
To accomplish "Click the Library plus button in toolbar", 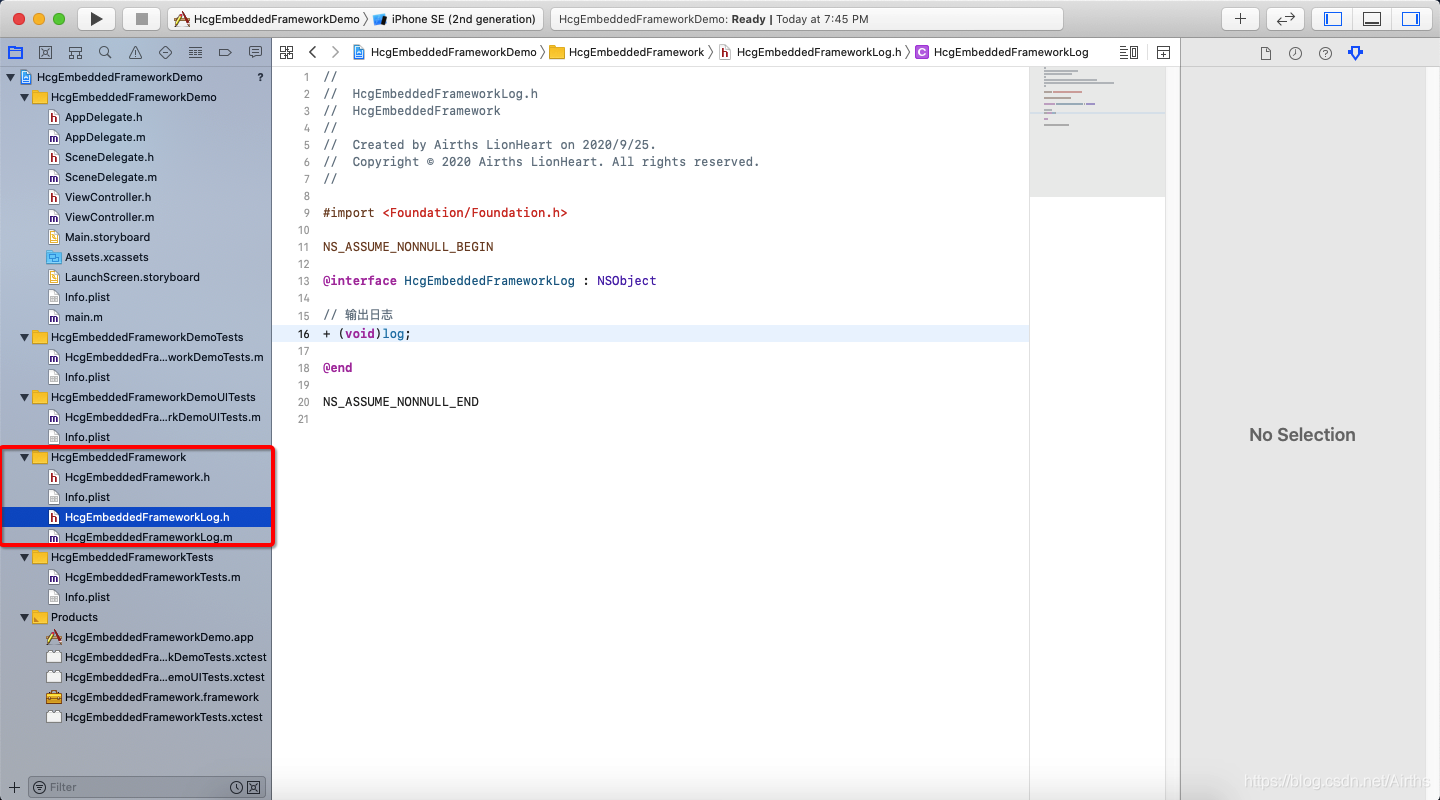I will [x=1239, y=18].
